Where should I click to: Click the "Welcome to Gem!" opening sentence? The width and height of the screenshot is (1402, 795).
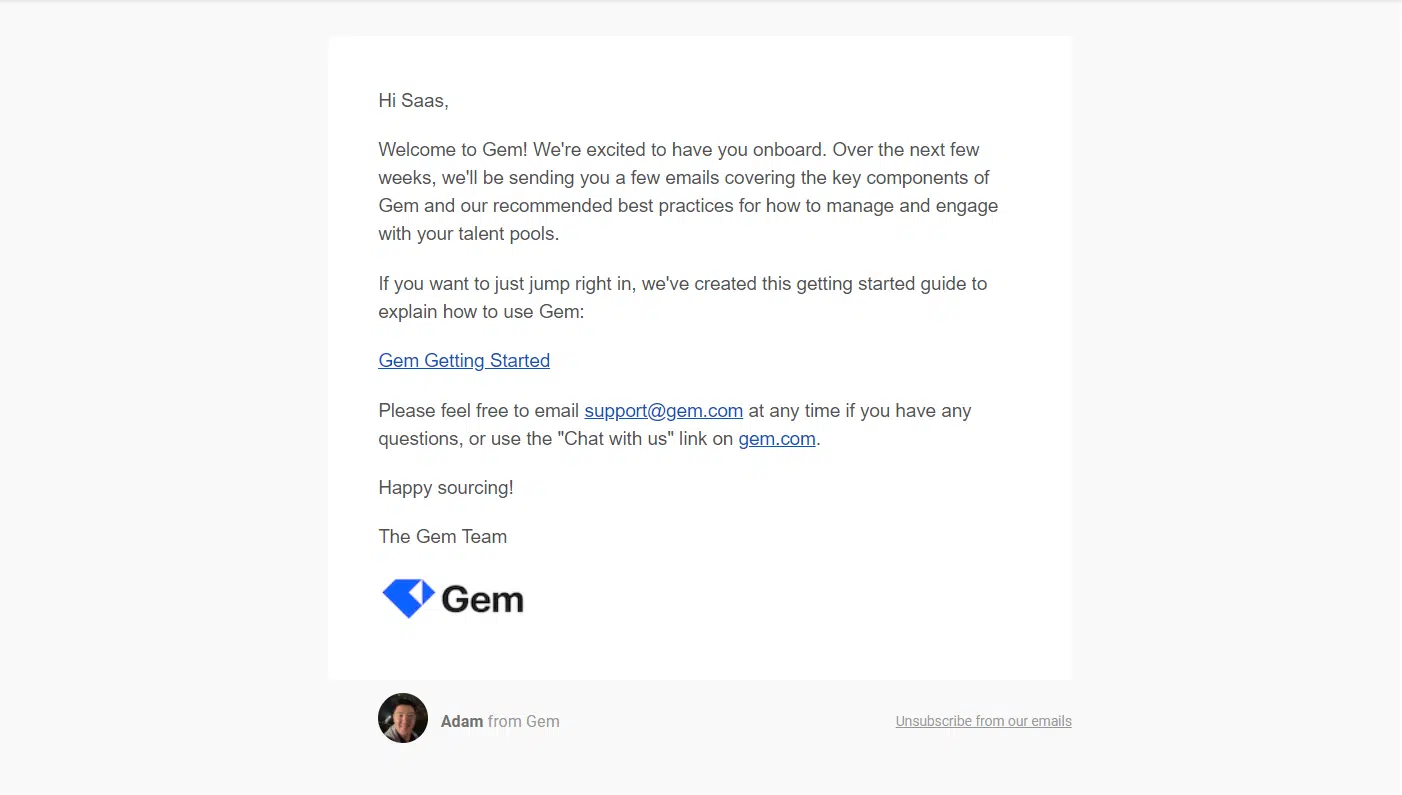(x=454, y=150)
